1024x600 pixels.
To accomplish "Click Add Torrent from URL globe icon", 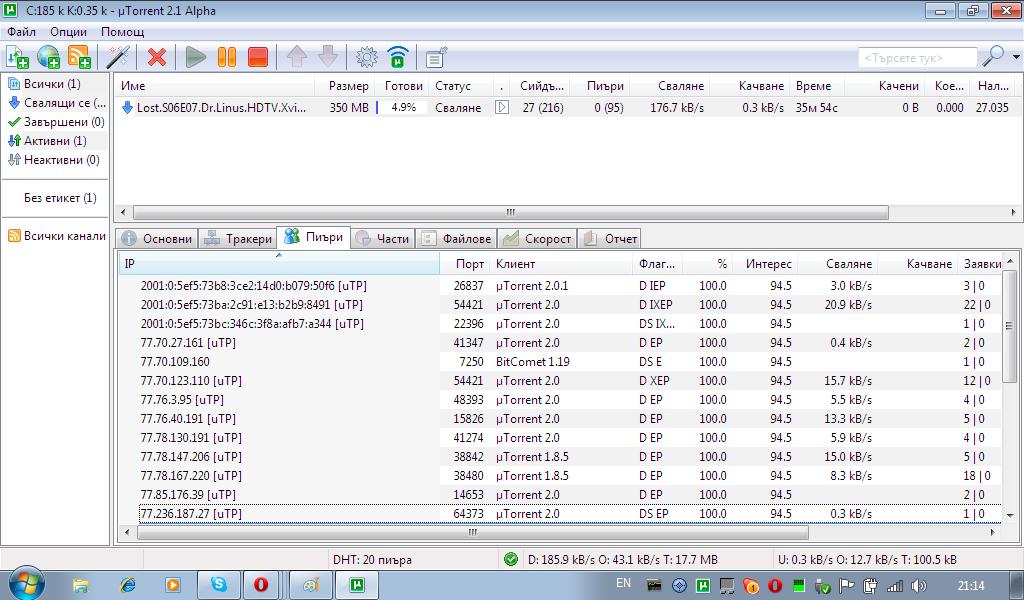I will [x=48, y=57].
